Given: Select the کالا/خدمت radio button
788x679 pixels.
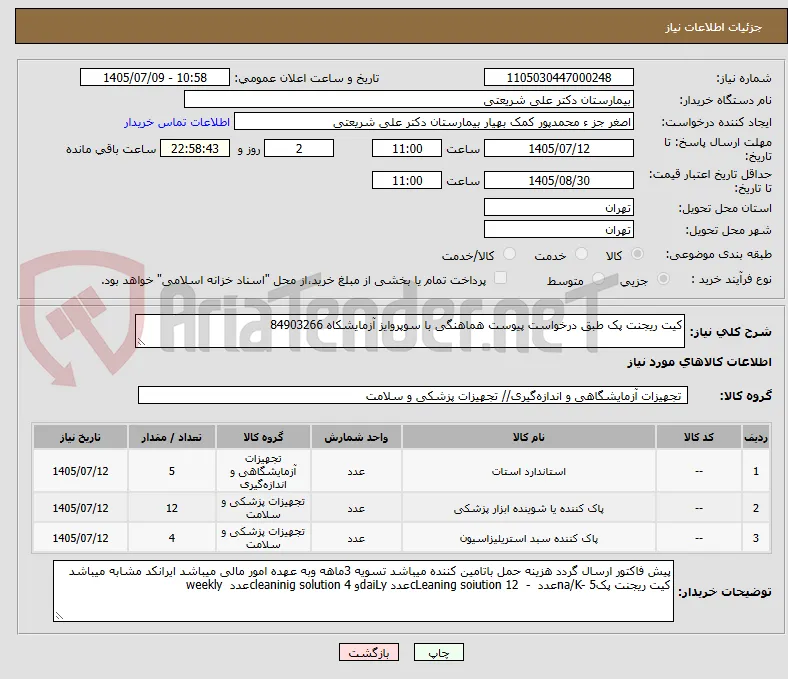Looking at the screenshot, I should [x=510, y=254].
